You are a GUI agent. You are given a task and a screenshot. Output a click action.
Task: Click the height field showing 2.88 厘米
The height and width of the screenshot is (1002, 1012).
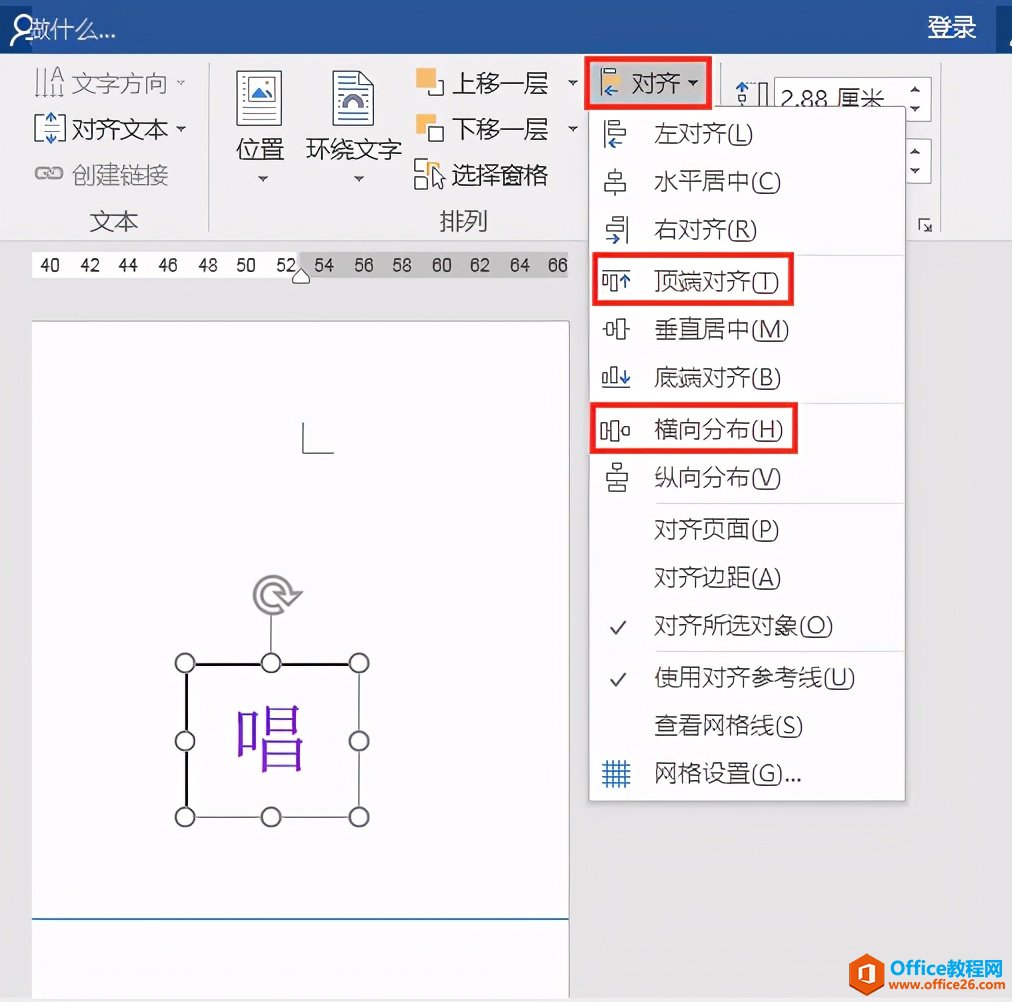pos(838,98)
